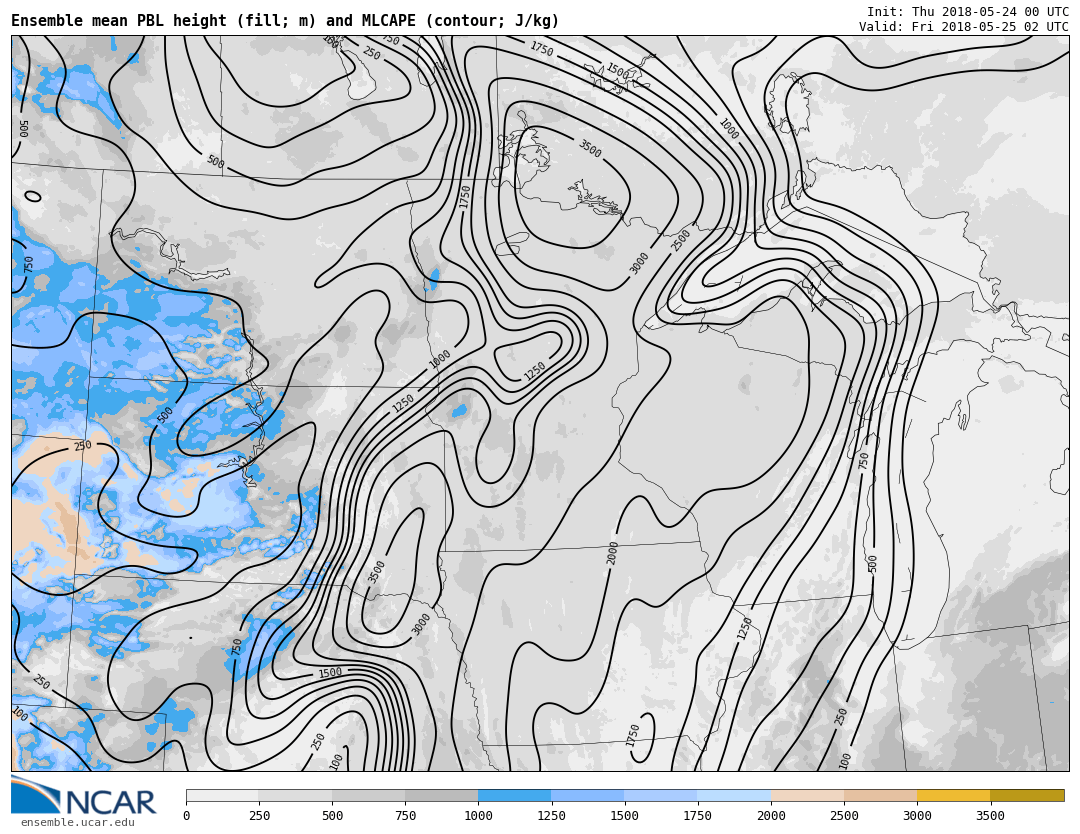Image resolution: width=1080 pixels, height=834 pixels.
Task: Click the 2500 contour label on the map
Action: [681, 240]
